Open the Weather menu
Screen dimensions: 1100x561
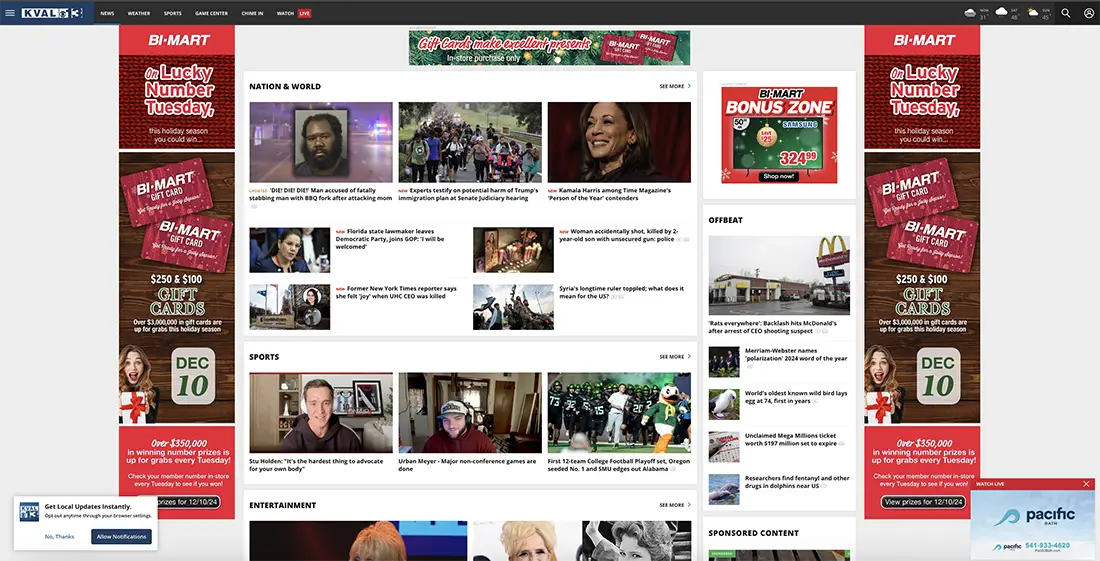139,13
